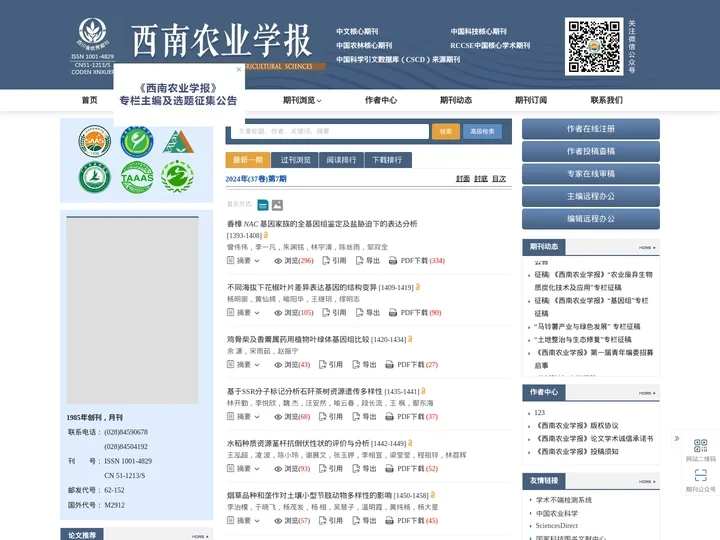Select the 过刊浏览 tab

click(295, 160)
